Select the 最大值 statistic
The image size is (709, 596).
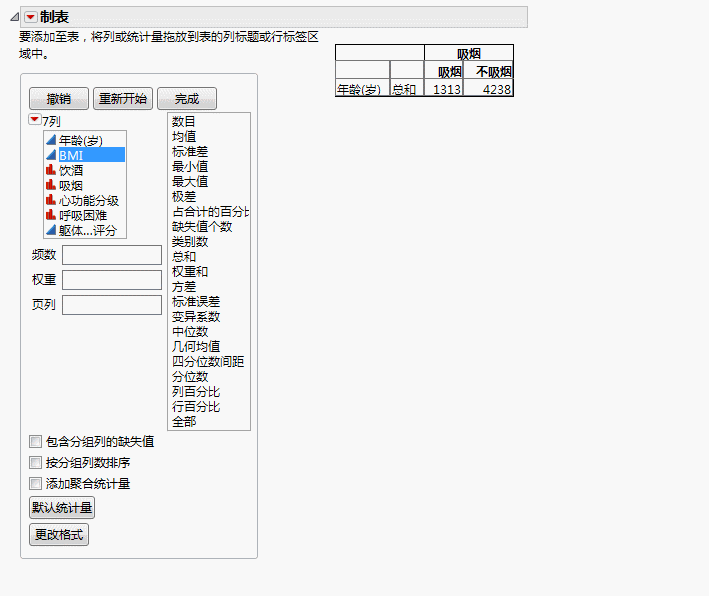pyautogui.click(x=190, y=181)
